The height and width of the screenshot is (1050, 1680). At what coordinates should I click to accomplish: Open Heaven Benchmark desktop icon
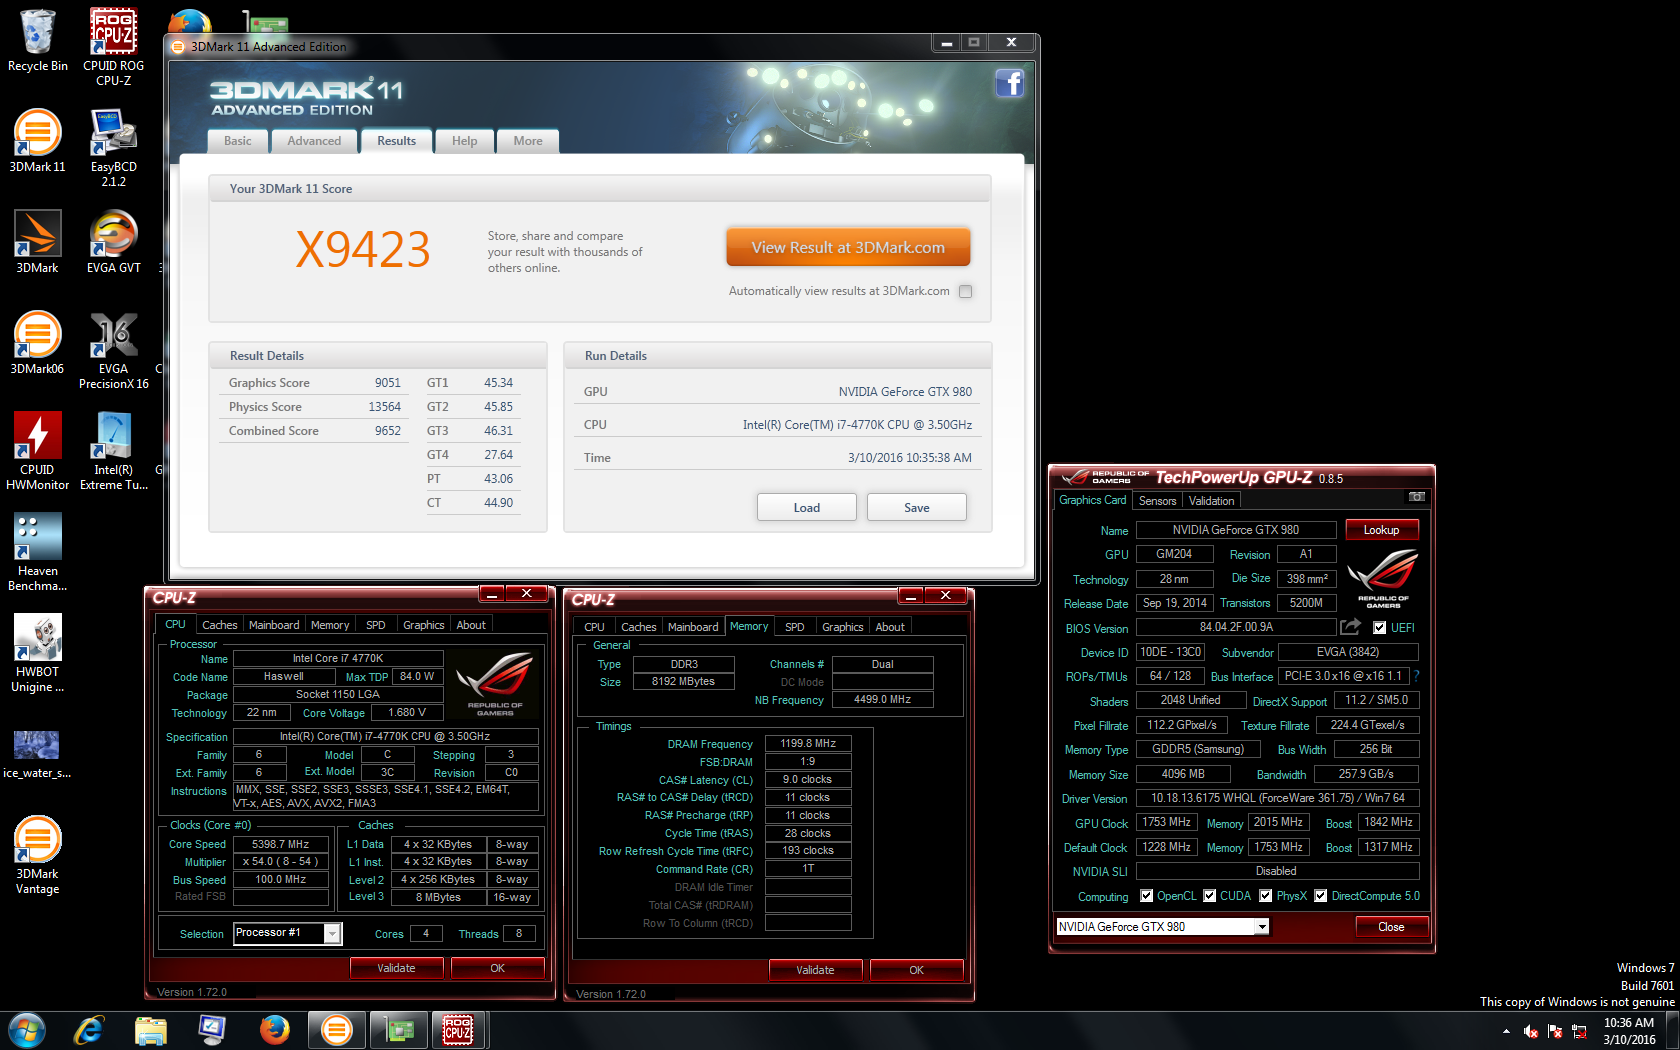[x=38, y=552]
